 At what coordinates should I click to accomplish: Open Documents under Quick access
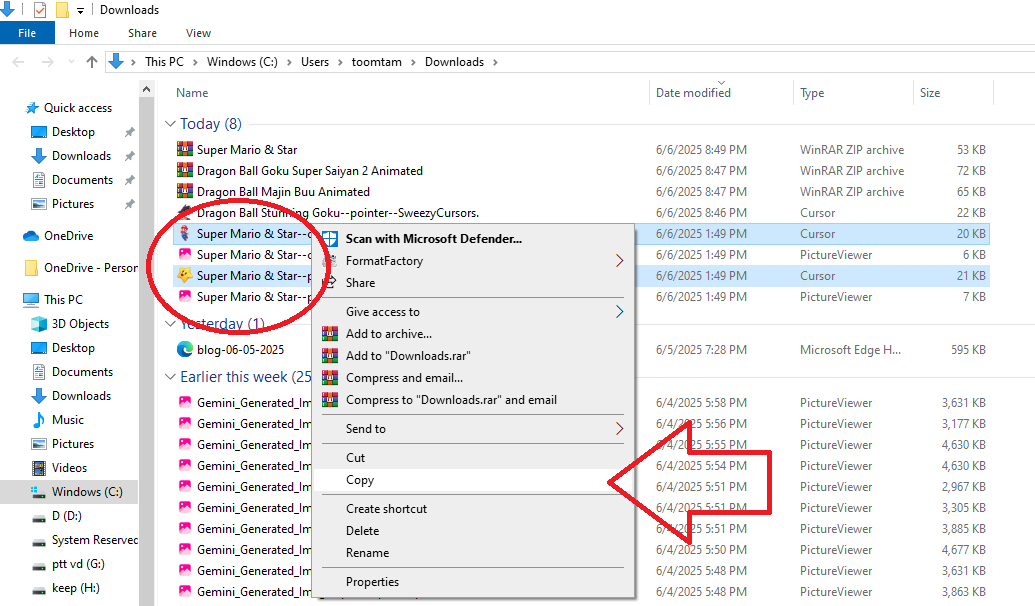pos(83,180)
